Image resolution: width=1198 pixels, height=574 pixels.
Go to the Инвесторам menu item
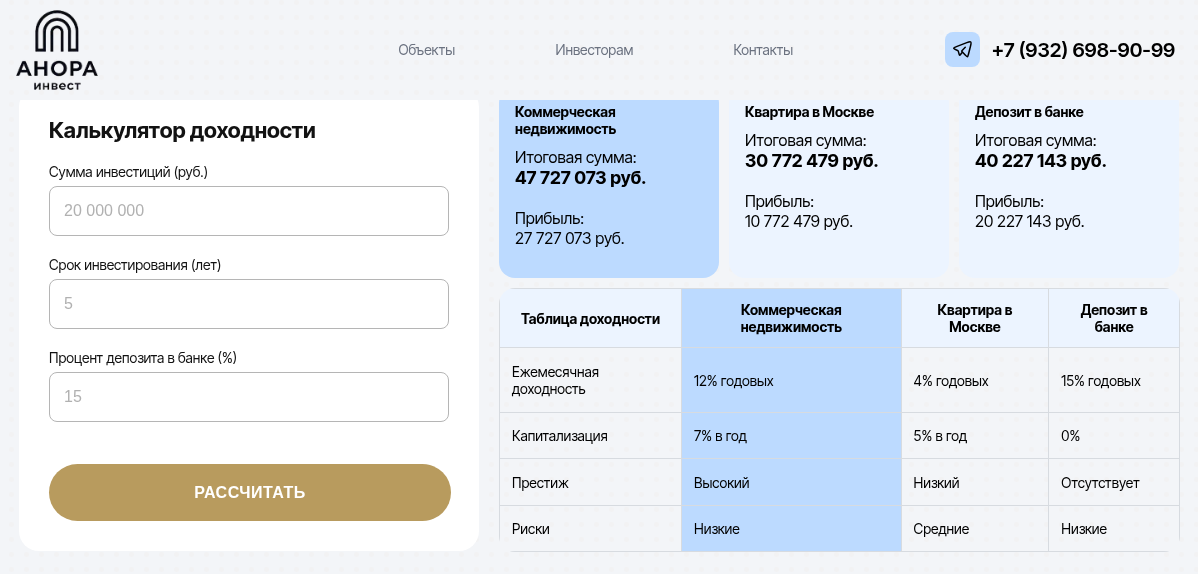(594, 50)
